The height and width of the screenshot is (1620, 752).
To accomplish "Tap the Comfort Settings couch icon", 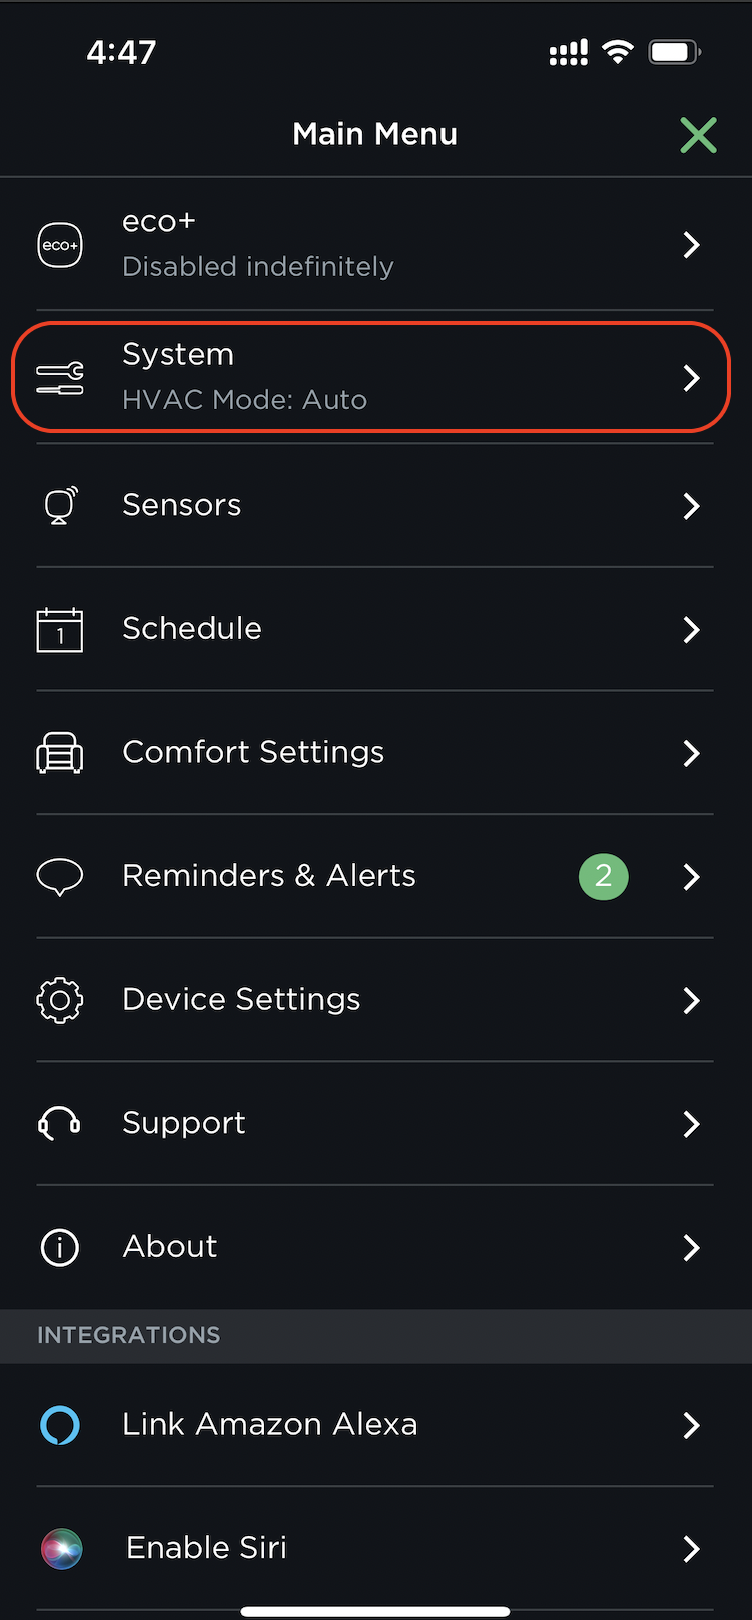I will (60, 753).
